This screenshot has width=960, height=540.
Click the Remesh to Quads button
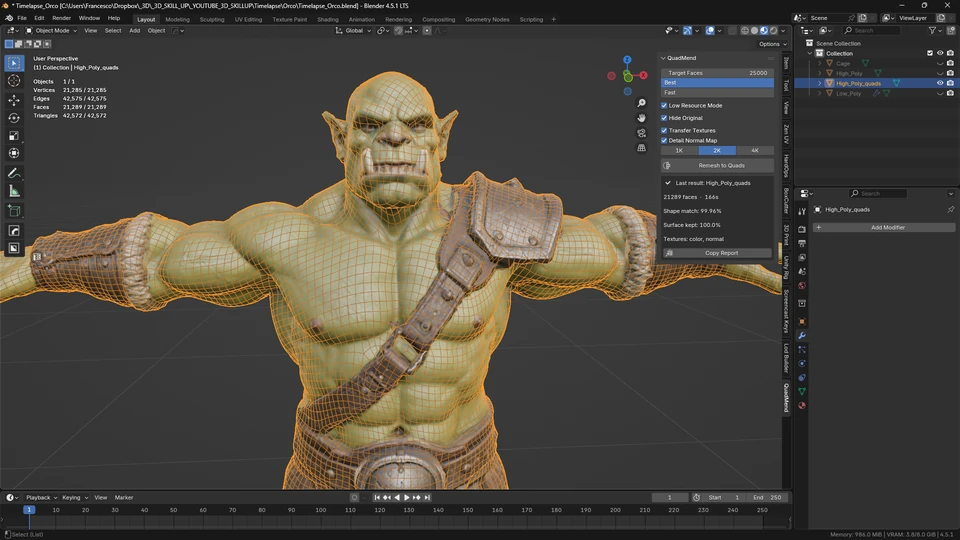click(717, 165)
